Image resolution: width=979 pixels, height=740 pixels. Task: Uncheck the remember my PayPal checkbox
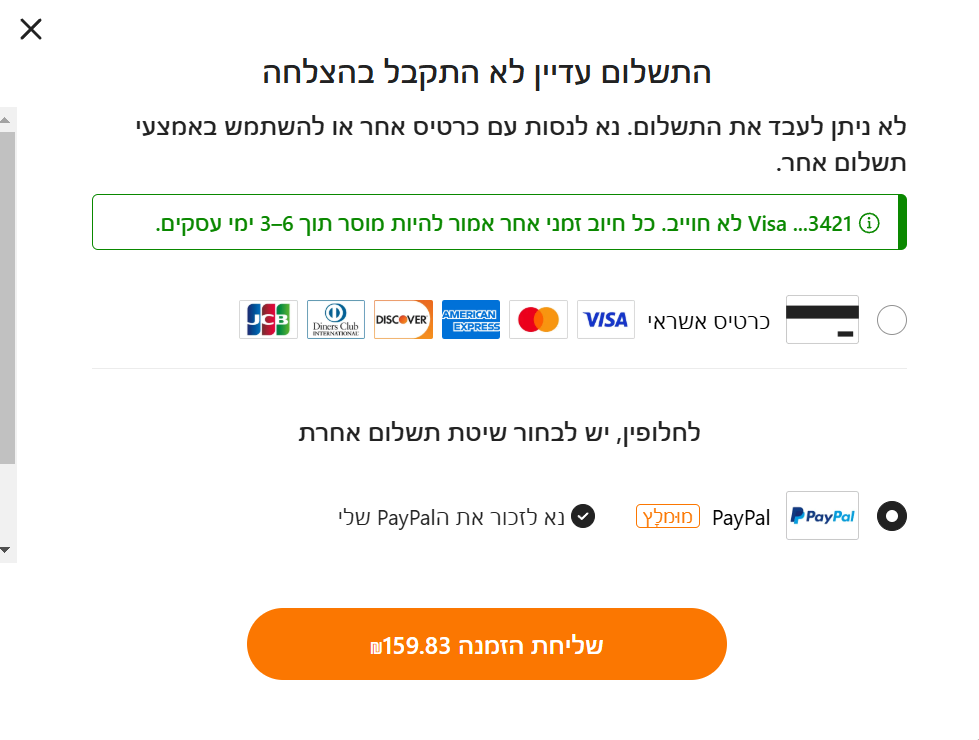click(x=583, y=516)
